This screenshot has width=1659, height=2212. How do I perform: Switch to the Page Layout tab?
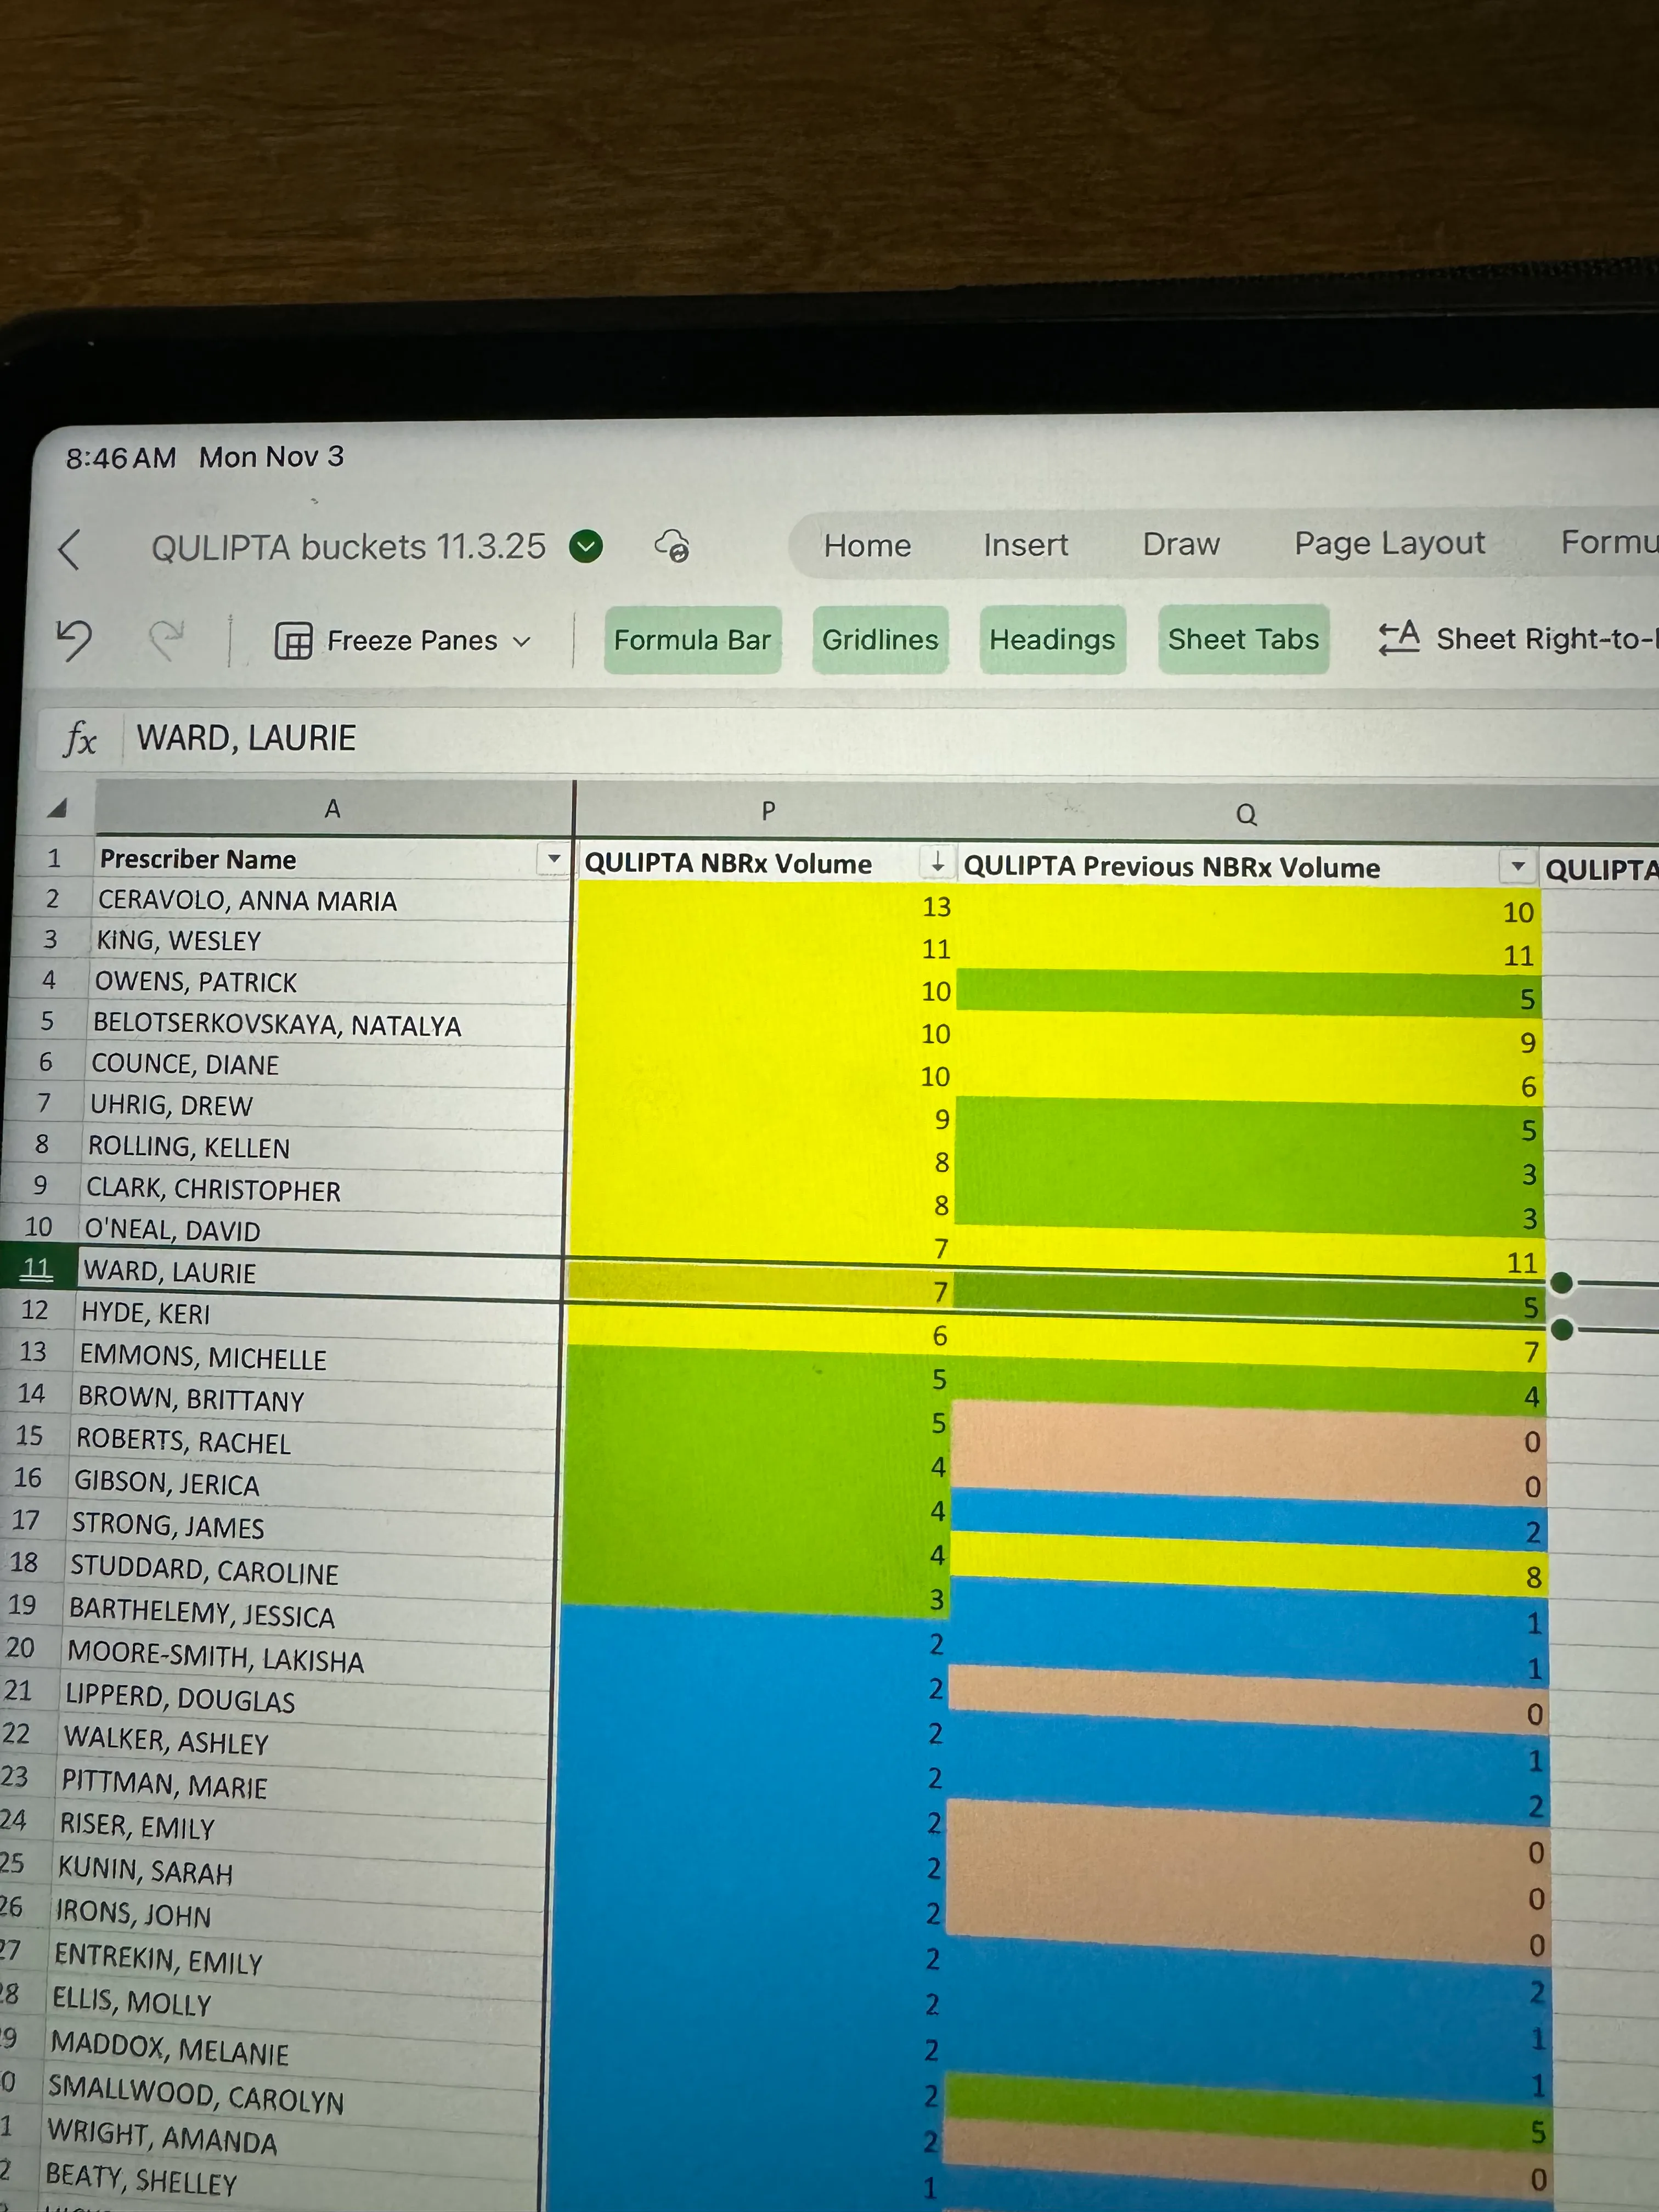coord(1389,543)
